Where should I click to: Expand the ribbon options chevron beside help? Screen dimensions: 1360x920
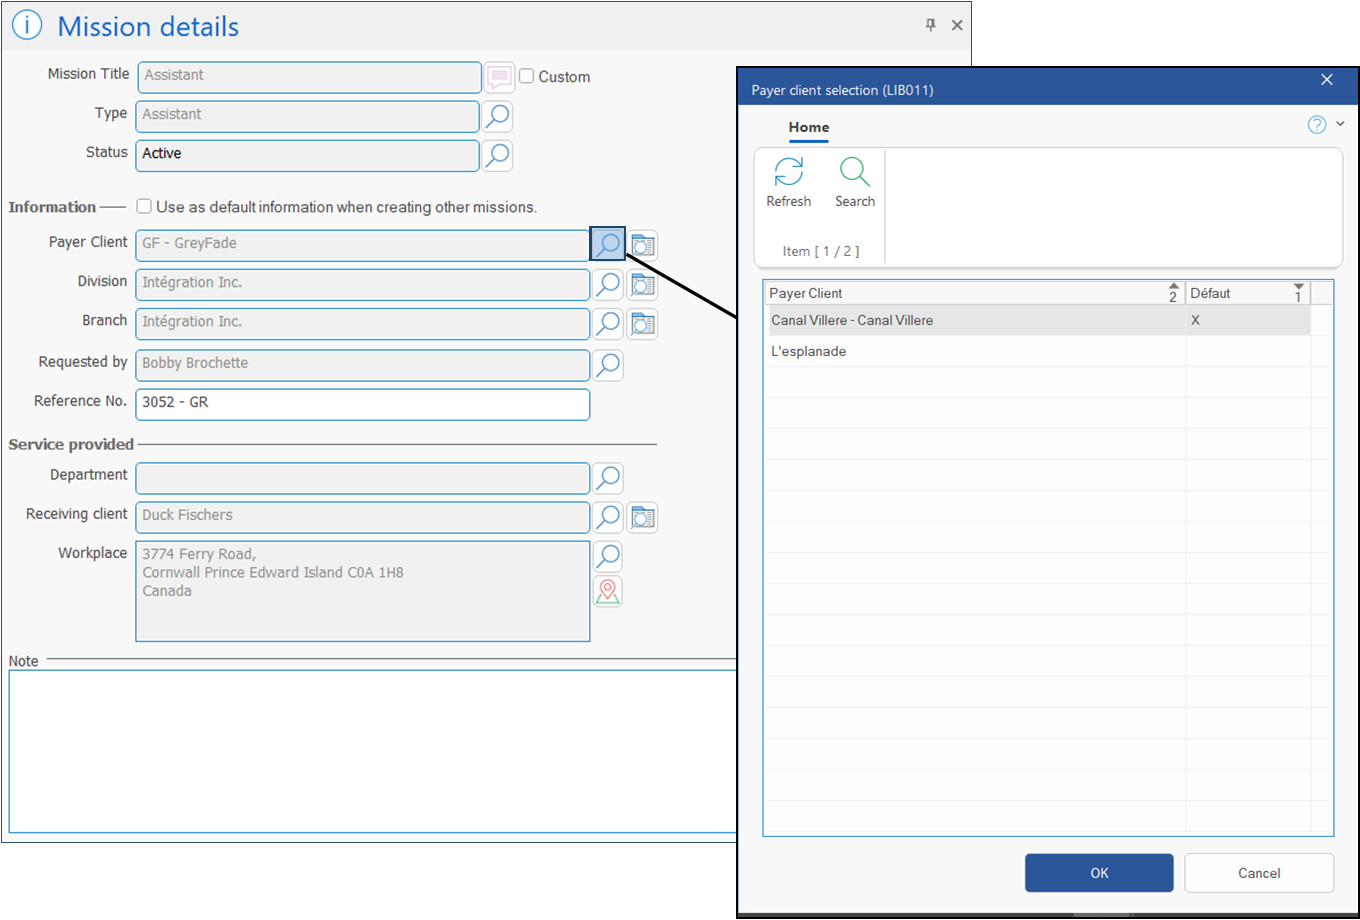(x=1341, y=124)
